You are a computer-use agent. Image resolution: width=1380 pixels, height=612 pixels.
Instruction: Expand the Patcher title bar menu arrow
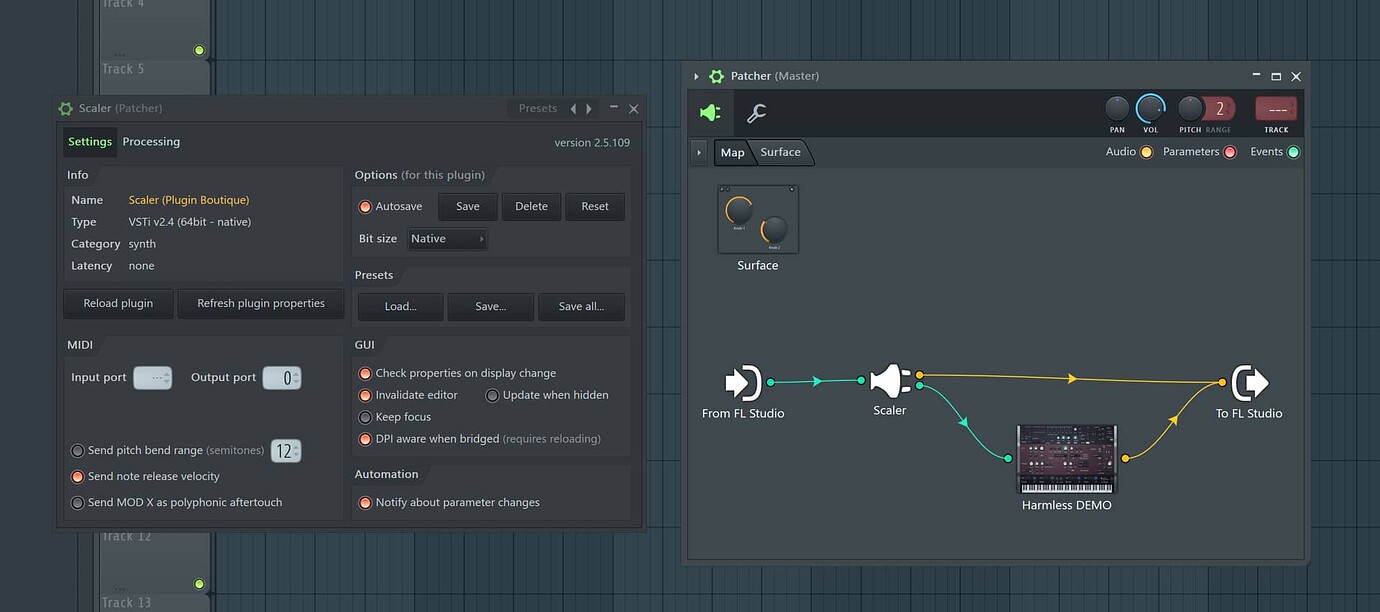pos(696,77)
